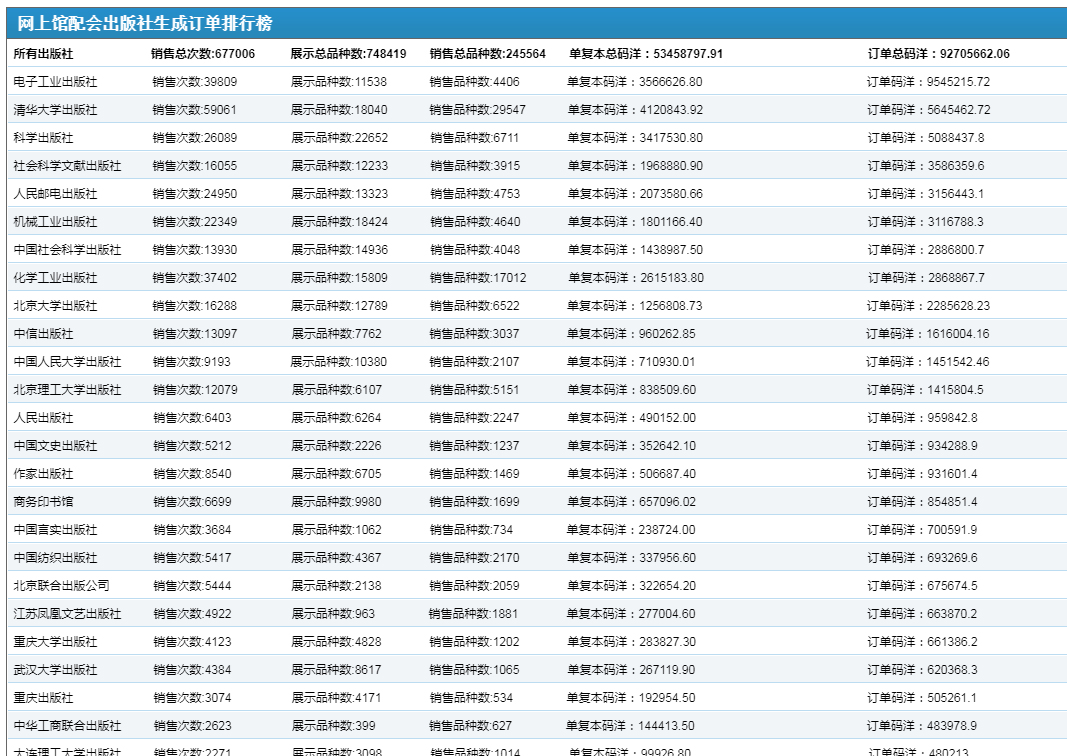Select the 科学出版社 row name
1067x756 pixels.
point(43,138)
